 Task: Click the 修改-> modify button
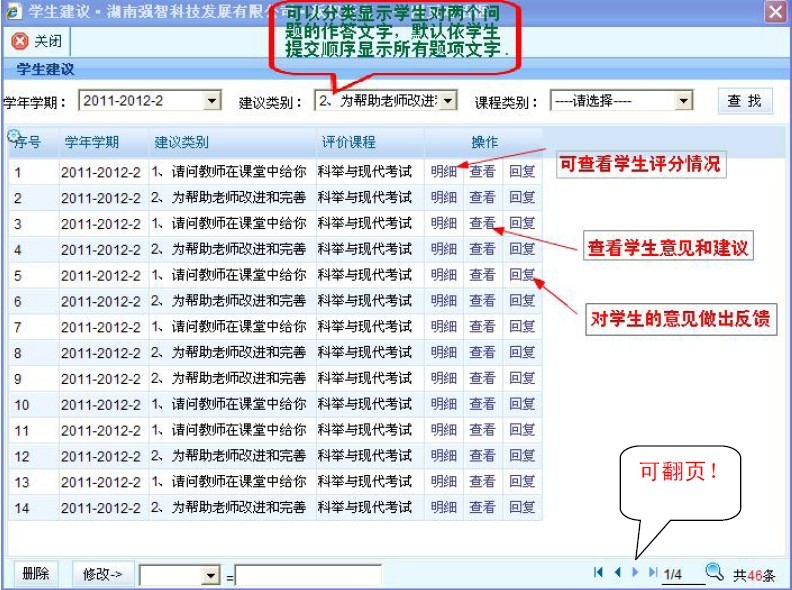click(102, 574)
